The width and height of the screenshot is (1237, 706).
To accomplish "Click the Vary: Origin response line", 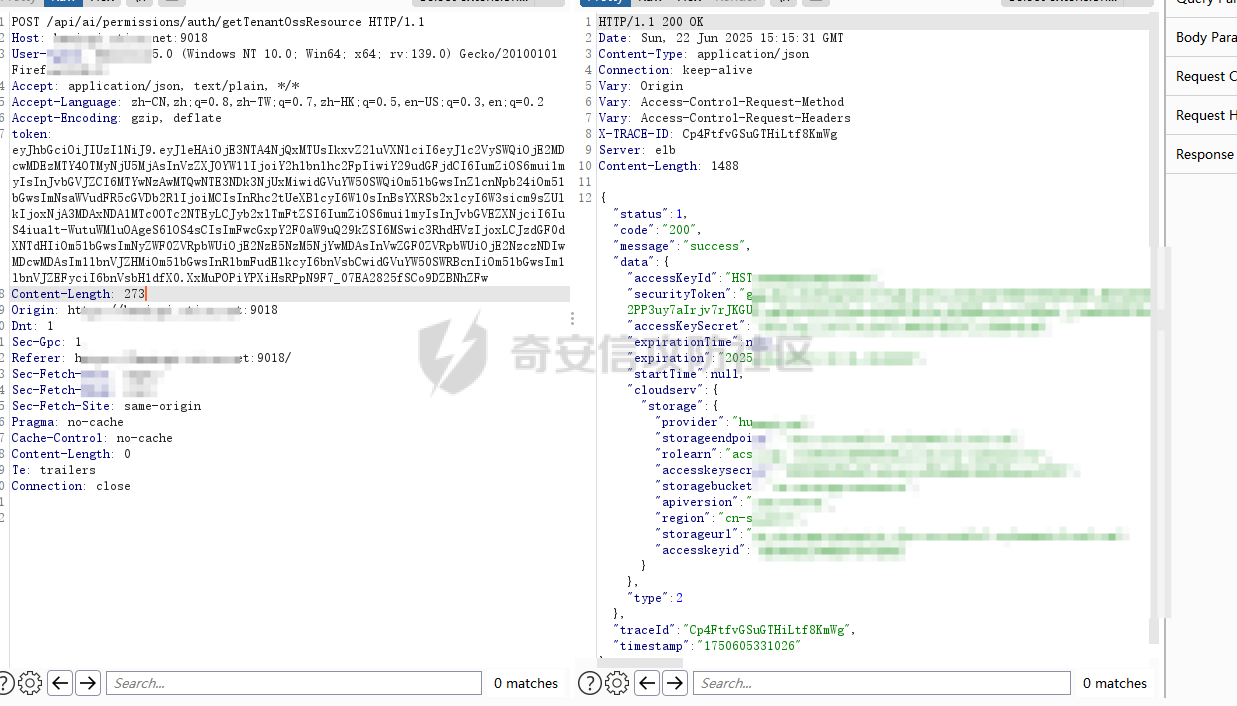I will [640, 86].
